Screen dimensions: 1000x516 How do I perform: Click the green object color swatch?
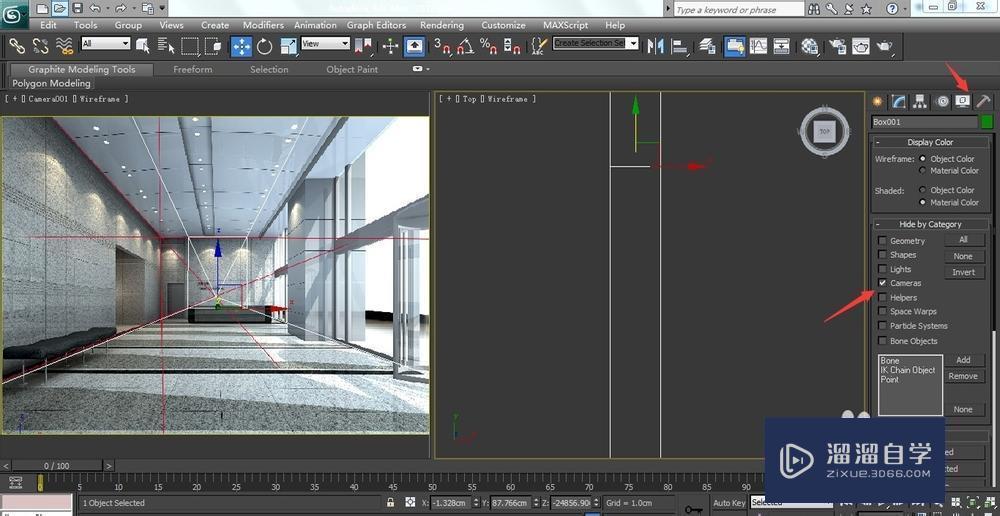[x=987, y=121]
